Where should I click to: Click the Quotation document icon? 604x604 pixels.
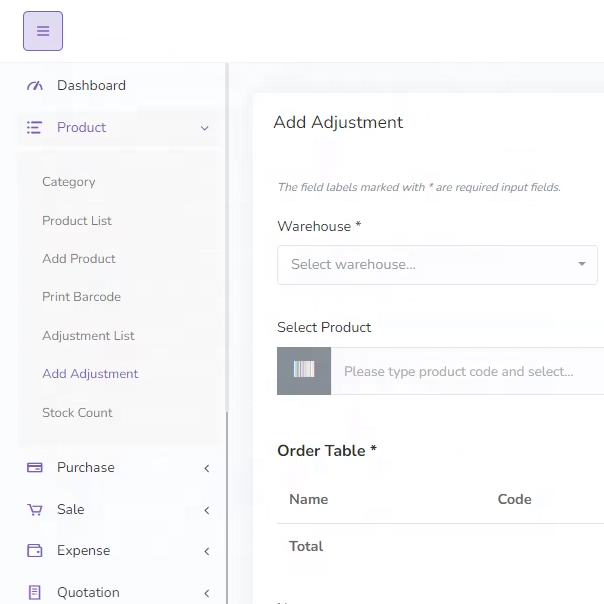coord(35,593)
